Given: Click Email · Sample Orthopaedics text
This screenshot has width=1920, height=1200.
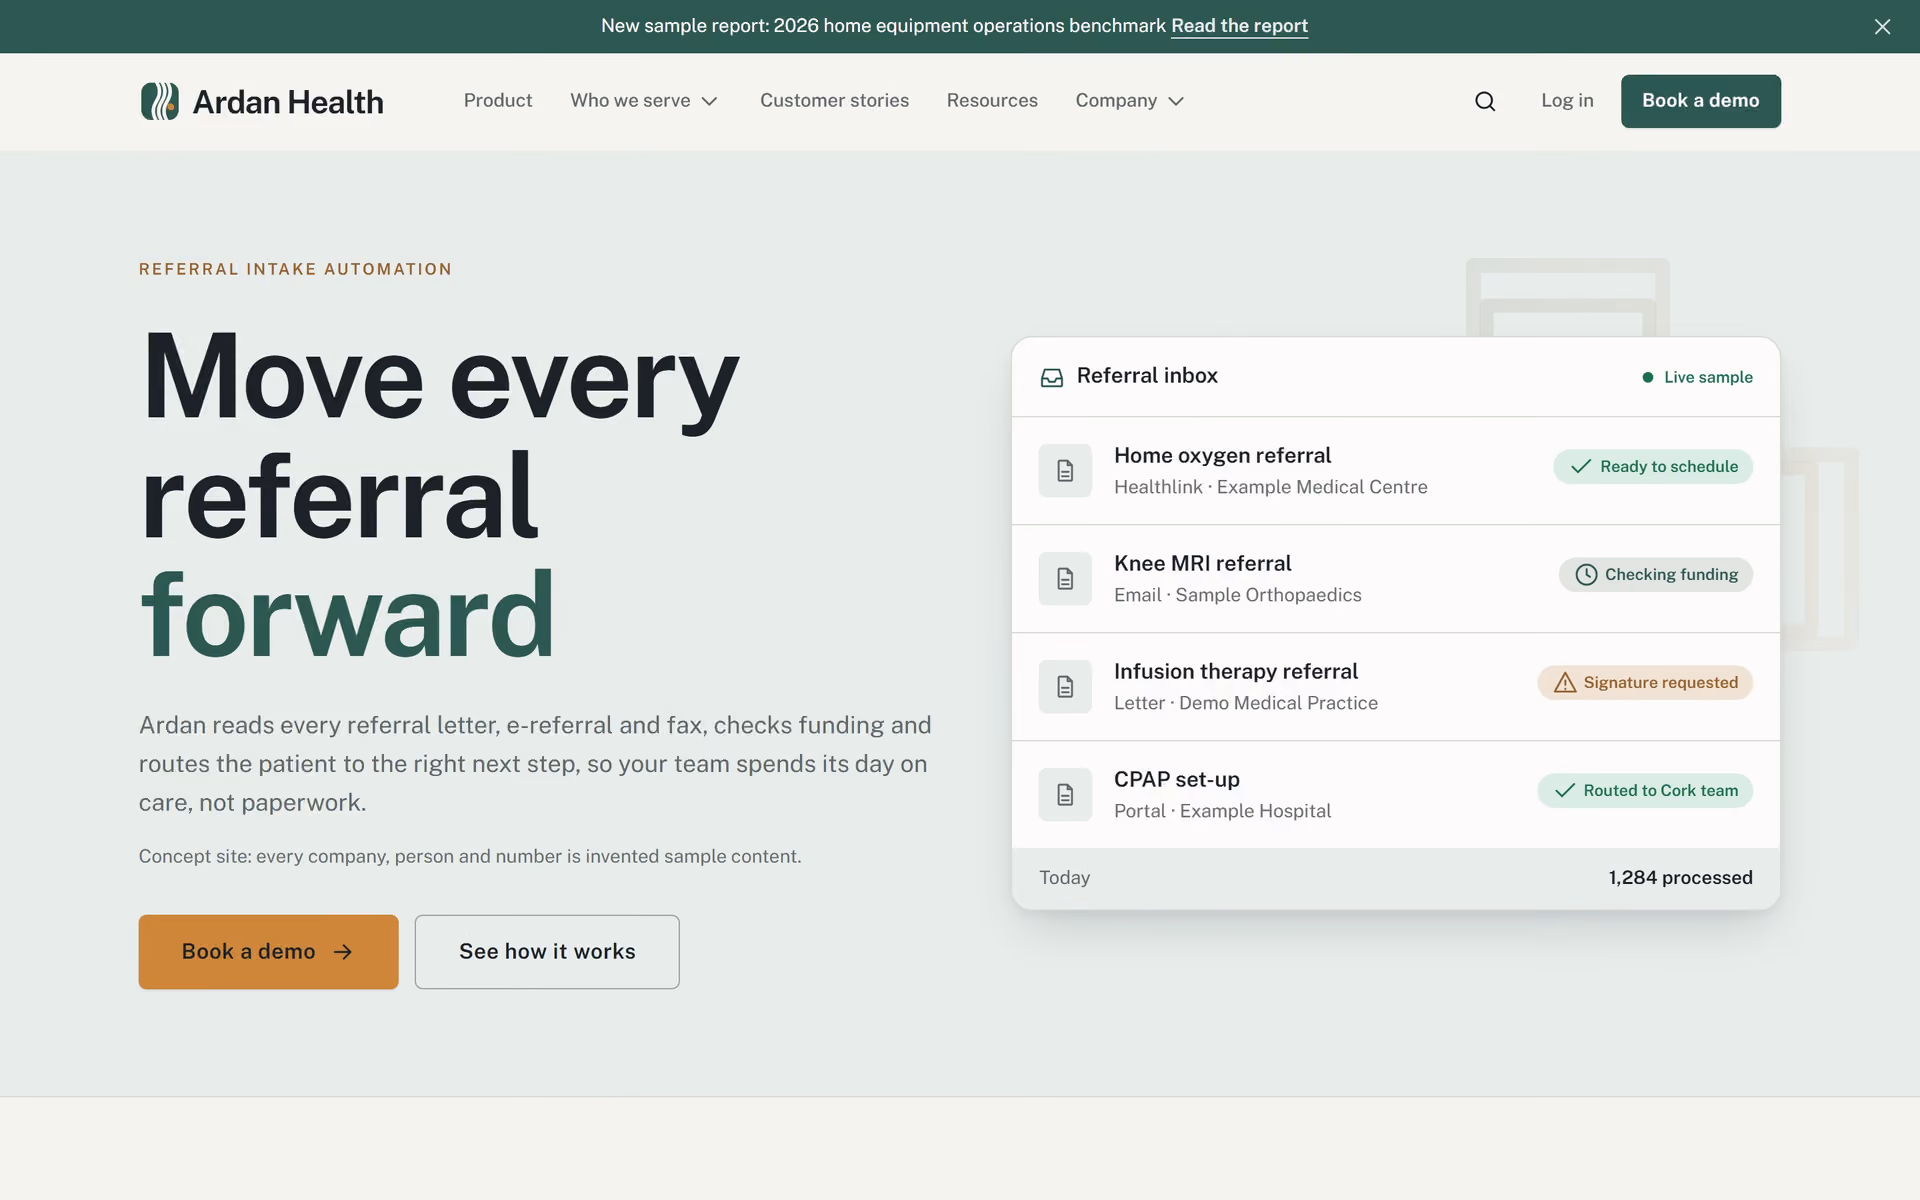Looking at the screenshot, I should (1237, 595).
